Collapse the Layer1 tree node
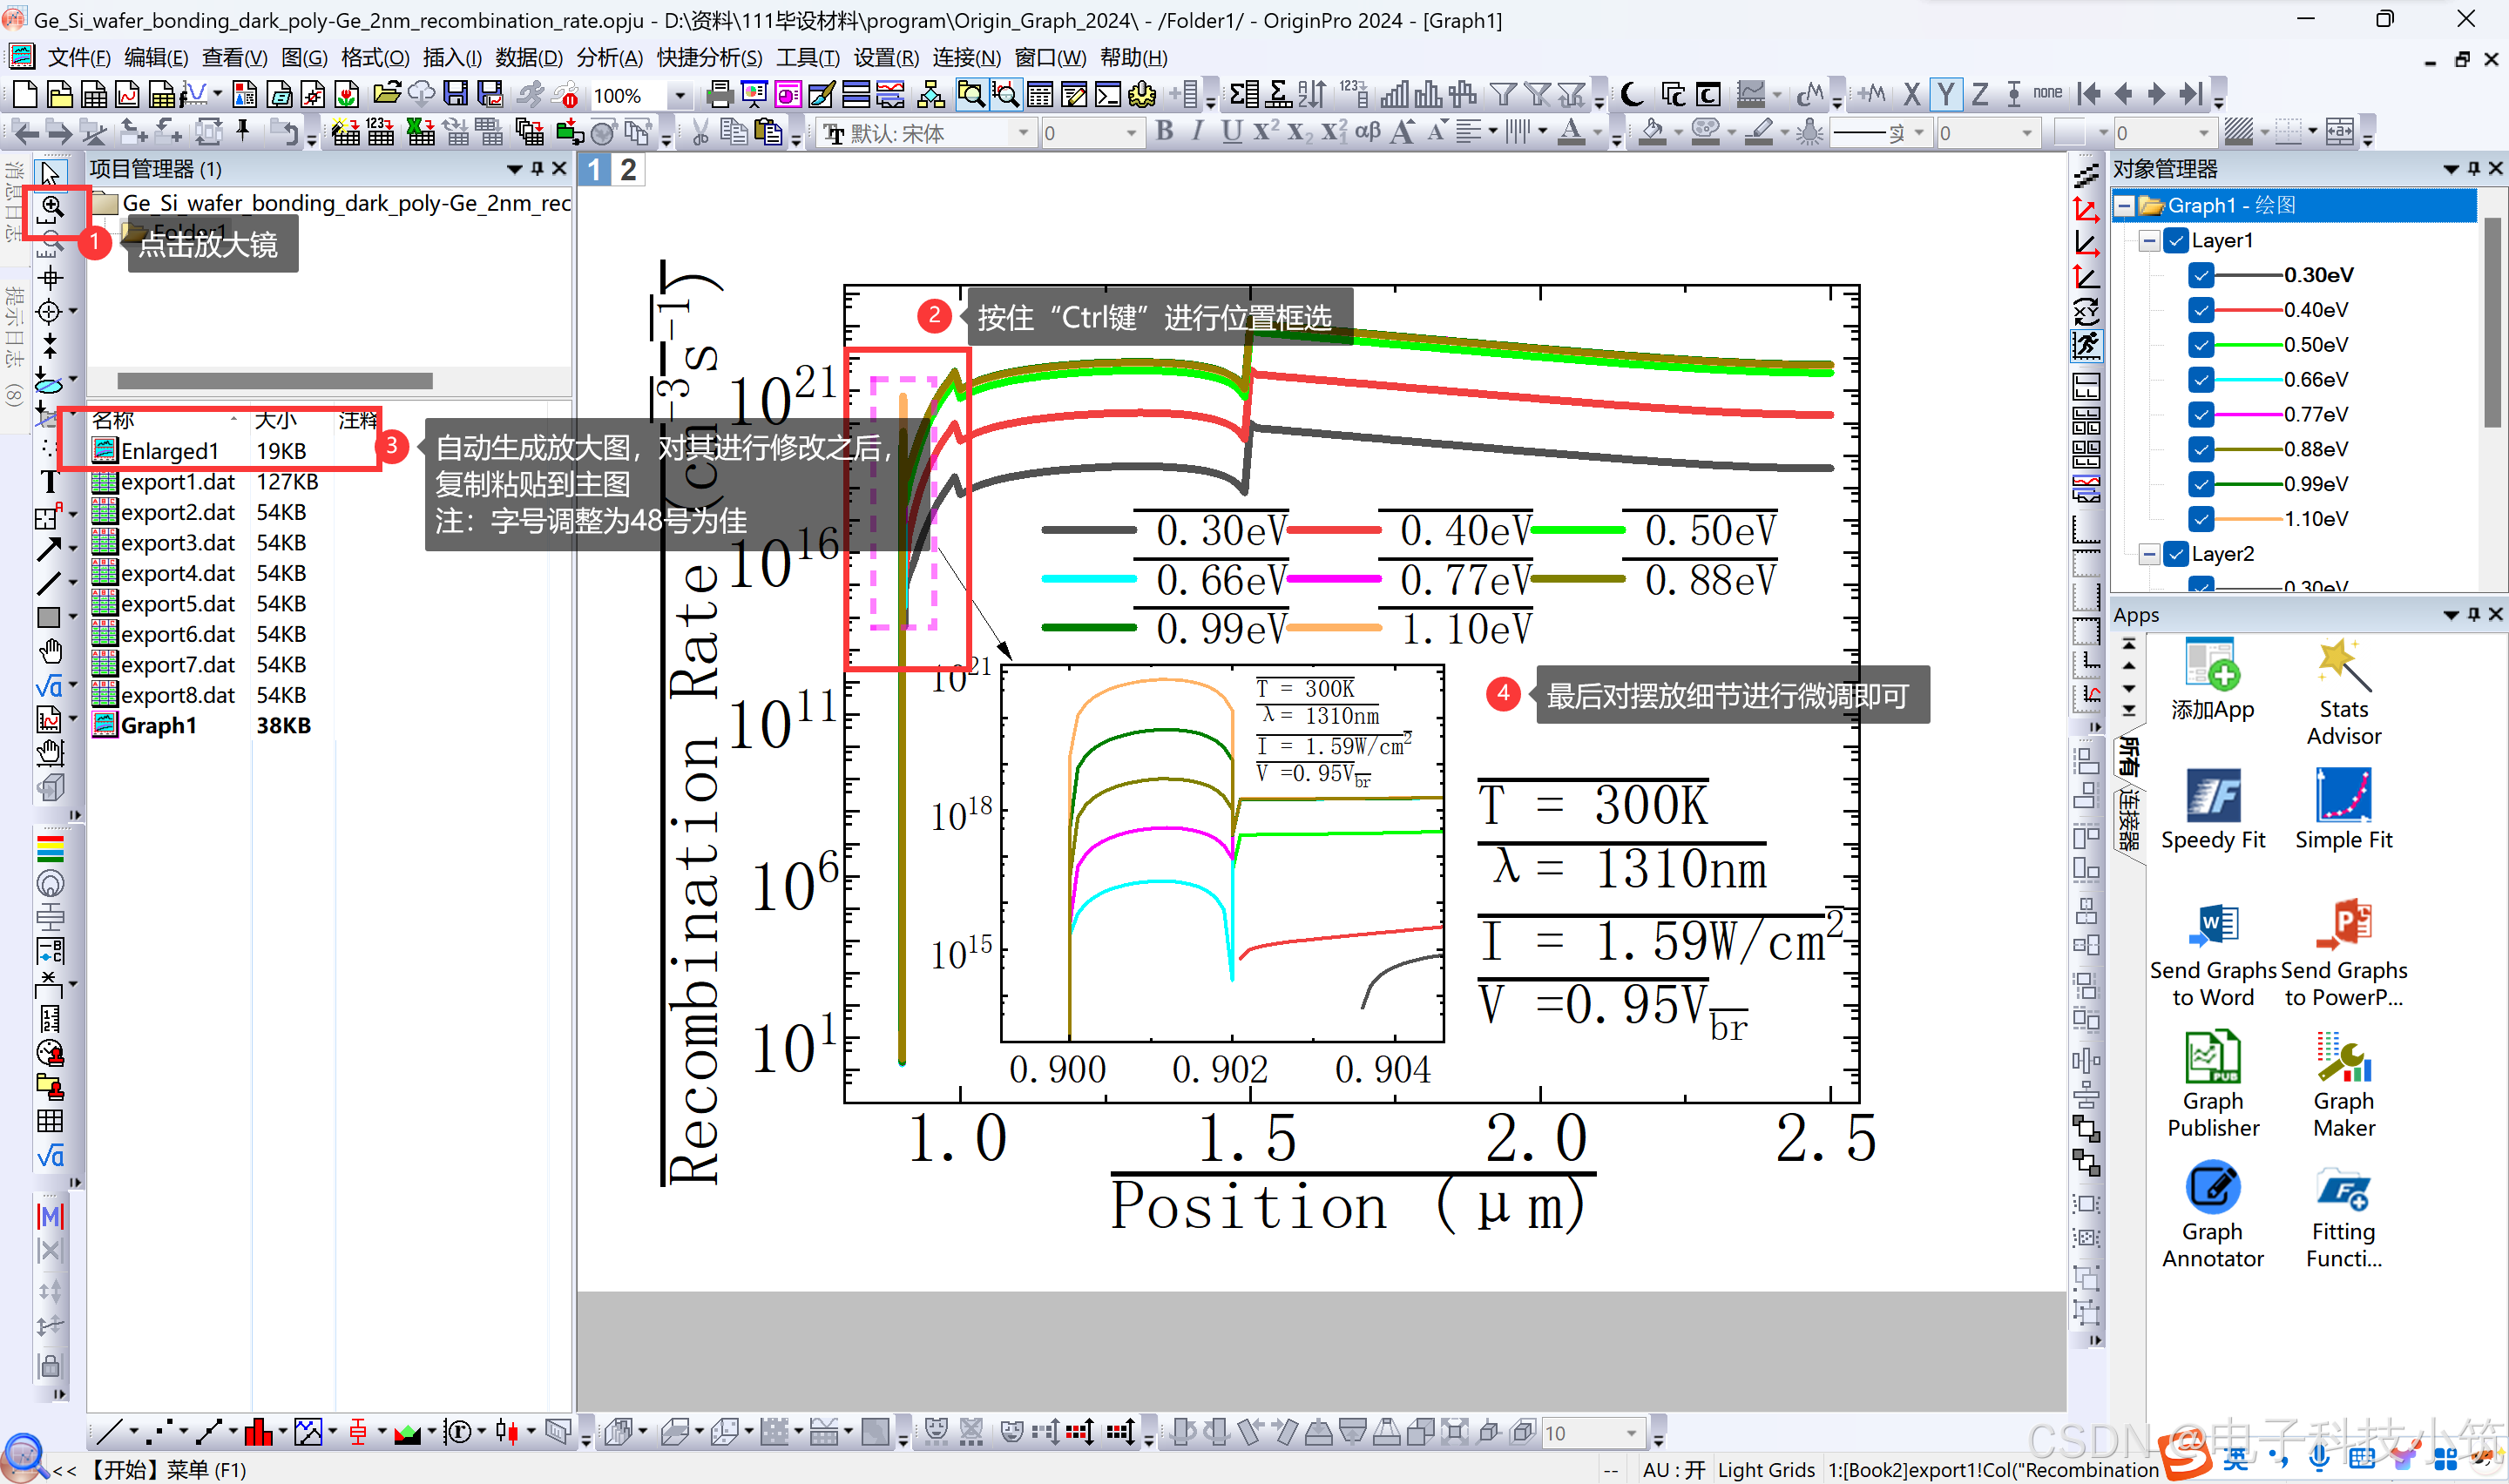 click(x=2149, y=241)
